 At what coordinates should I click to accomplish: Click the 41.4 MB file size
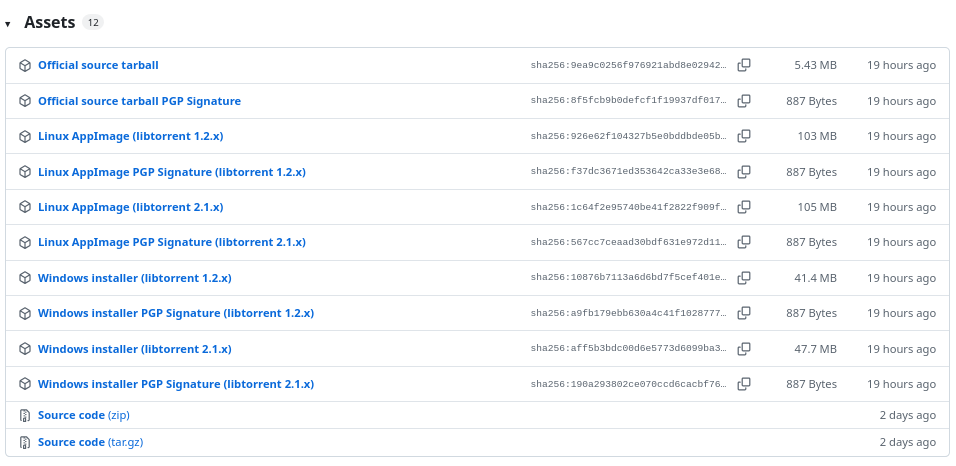click(815, 278)
